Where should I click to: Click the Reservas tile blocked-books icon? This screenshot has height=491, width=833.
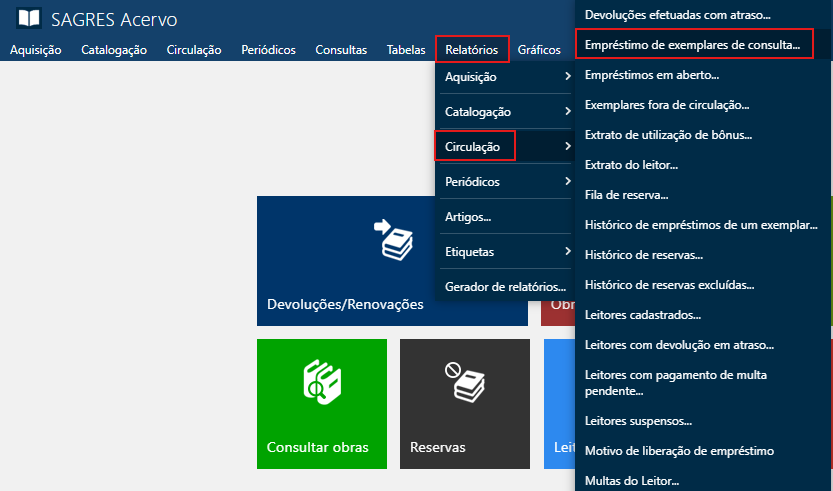pyautogui.click(x=465, y=382)
